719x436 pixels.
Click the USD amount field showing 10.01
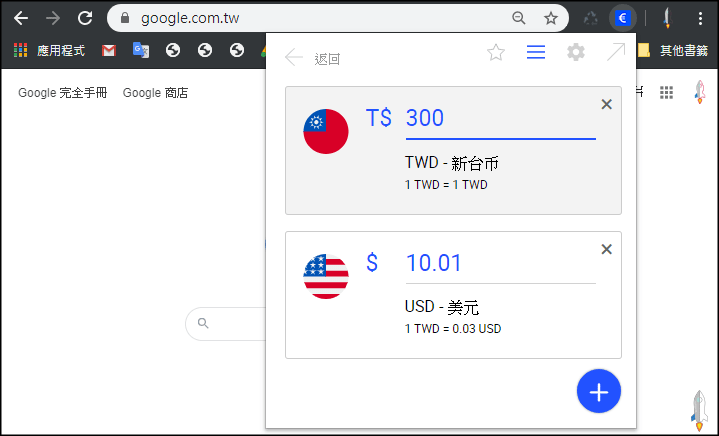[x=499, y=264]
